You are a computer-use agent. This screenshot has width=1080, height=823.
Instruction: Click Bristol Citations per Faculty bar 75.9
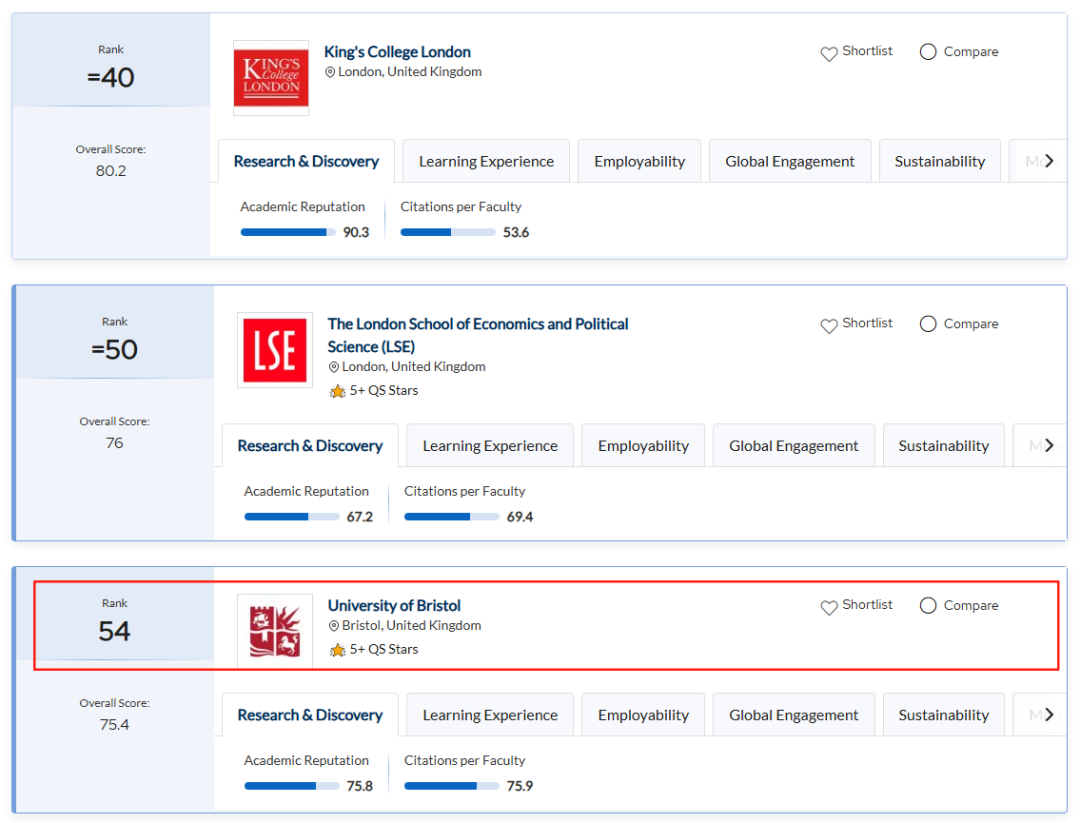click(x=452, y=786)
